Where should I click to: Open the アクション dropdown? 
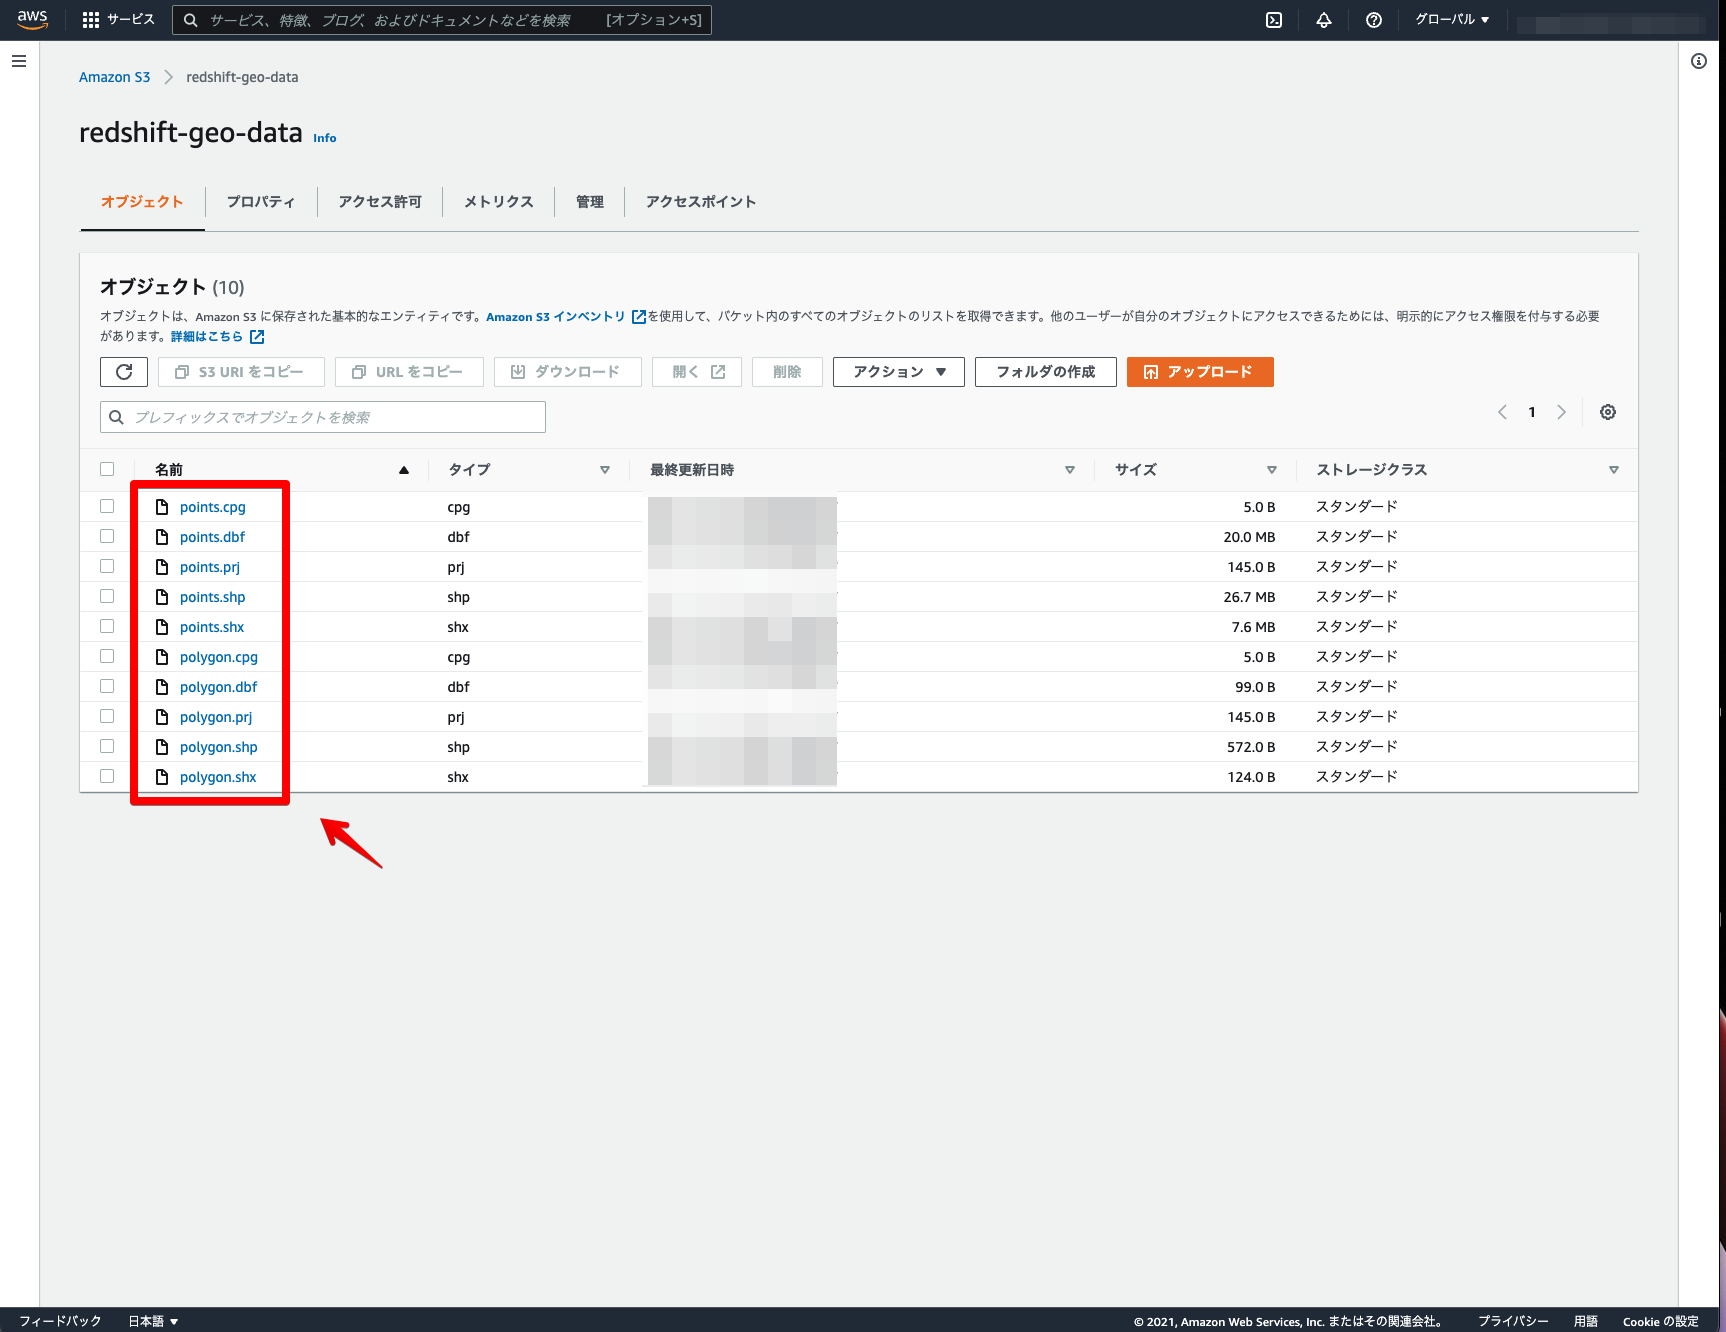[x=897, y=371]
